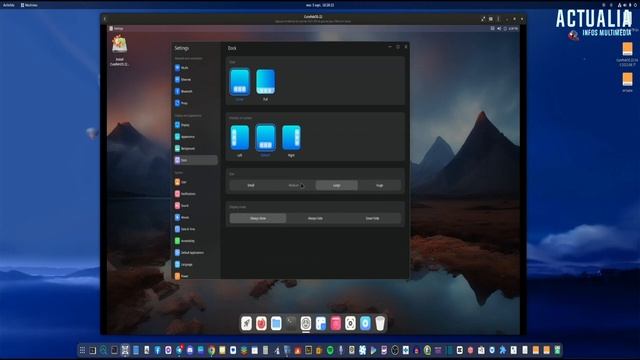This screenshot has height=360, width=640.
Task: Set dock position to Left
Action: tap(240, 138)
